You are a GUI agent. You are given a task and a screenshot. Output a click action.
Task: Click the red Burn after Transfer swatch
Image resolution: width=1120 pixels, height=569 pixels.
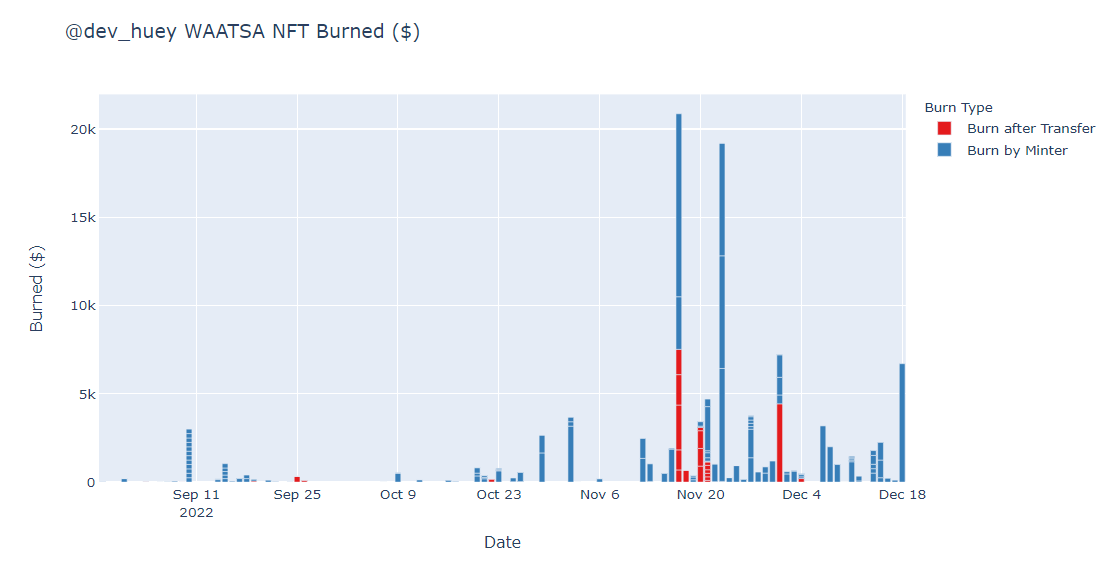(x=944, y=129)
